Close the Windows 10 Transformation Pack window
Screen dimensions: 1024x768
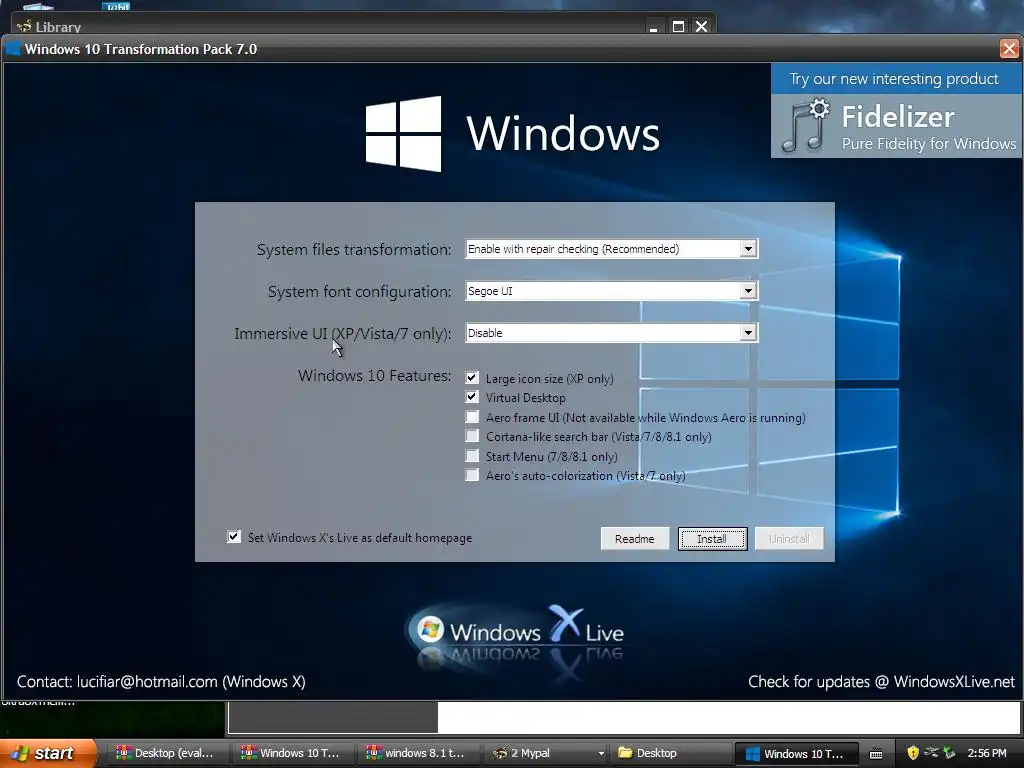[x=1009, y=49]
